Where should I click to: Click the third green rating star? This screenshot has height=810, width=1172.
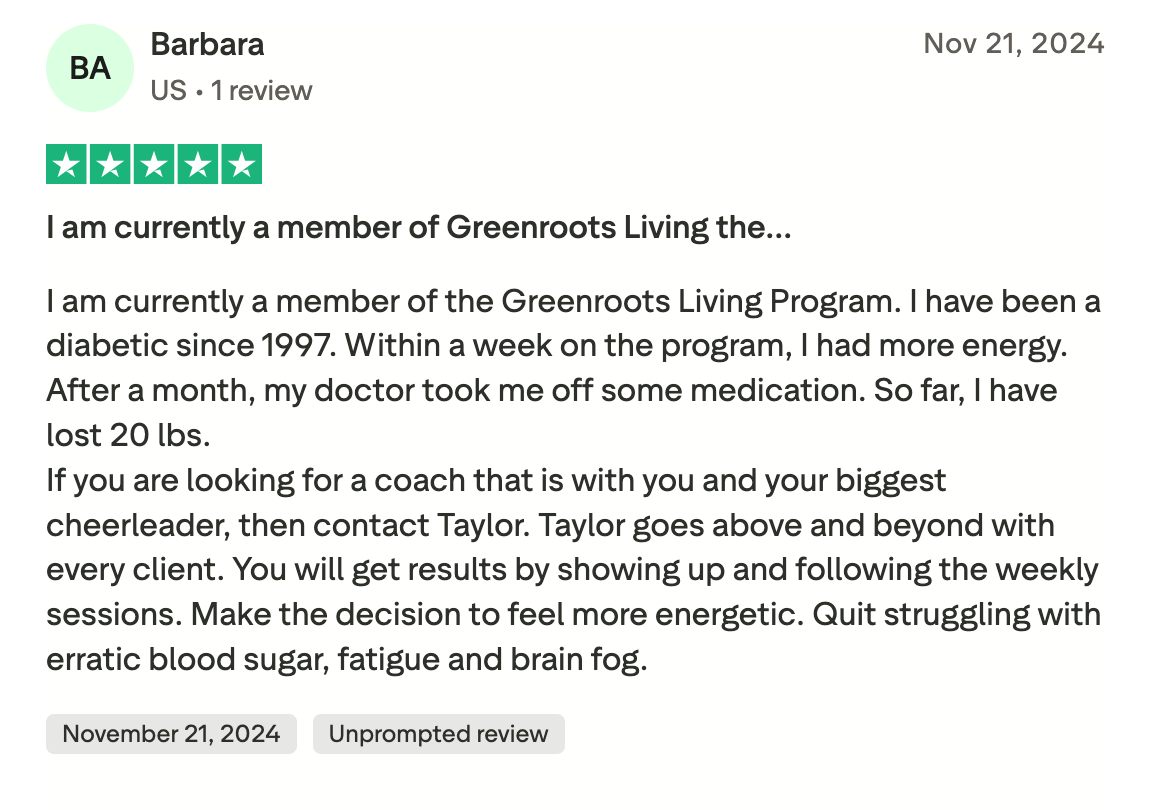154,165
